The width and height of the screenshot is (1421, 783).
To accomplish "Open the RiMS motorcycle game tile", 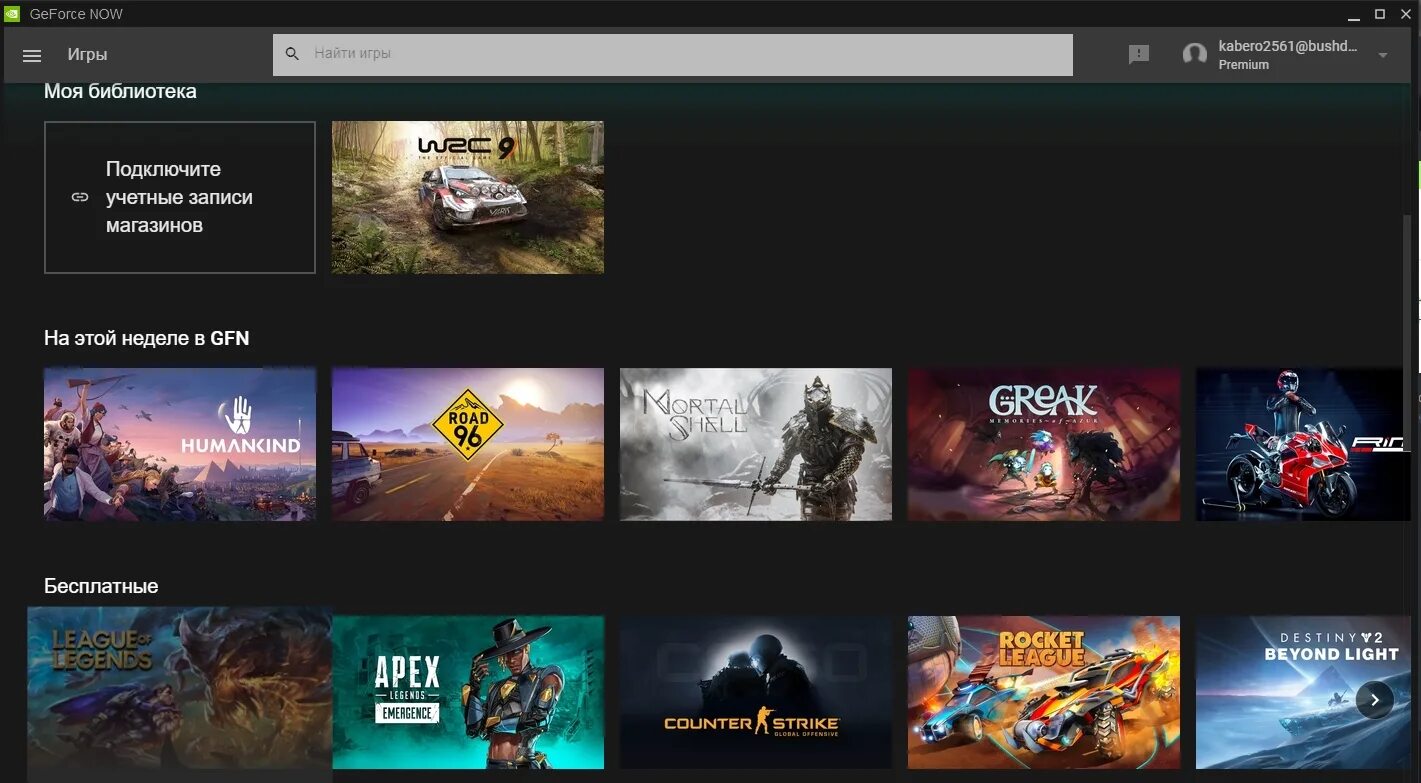I will 1303,444.
